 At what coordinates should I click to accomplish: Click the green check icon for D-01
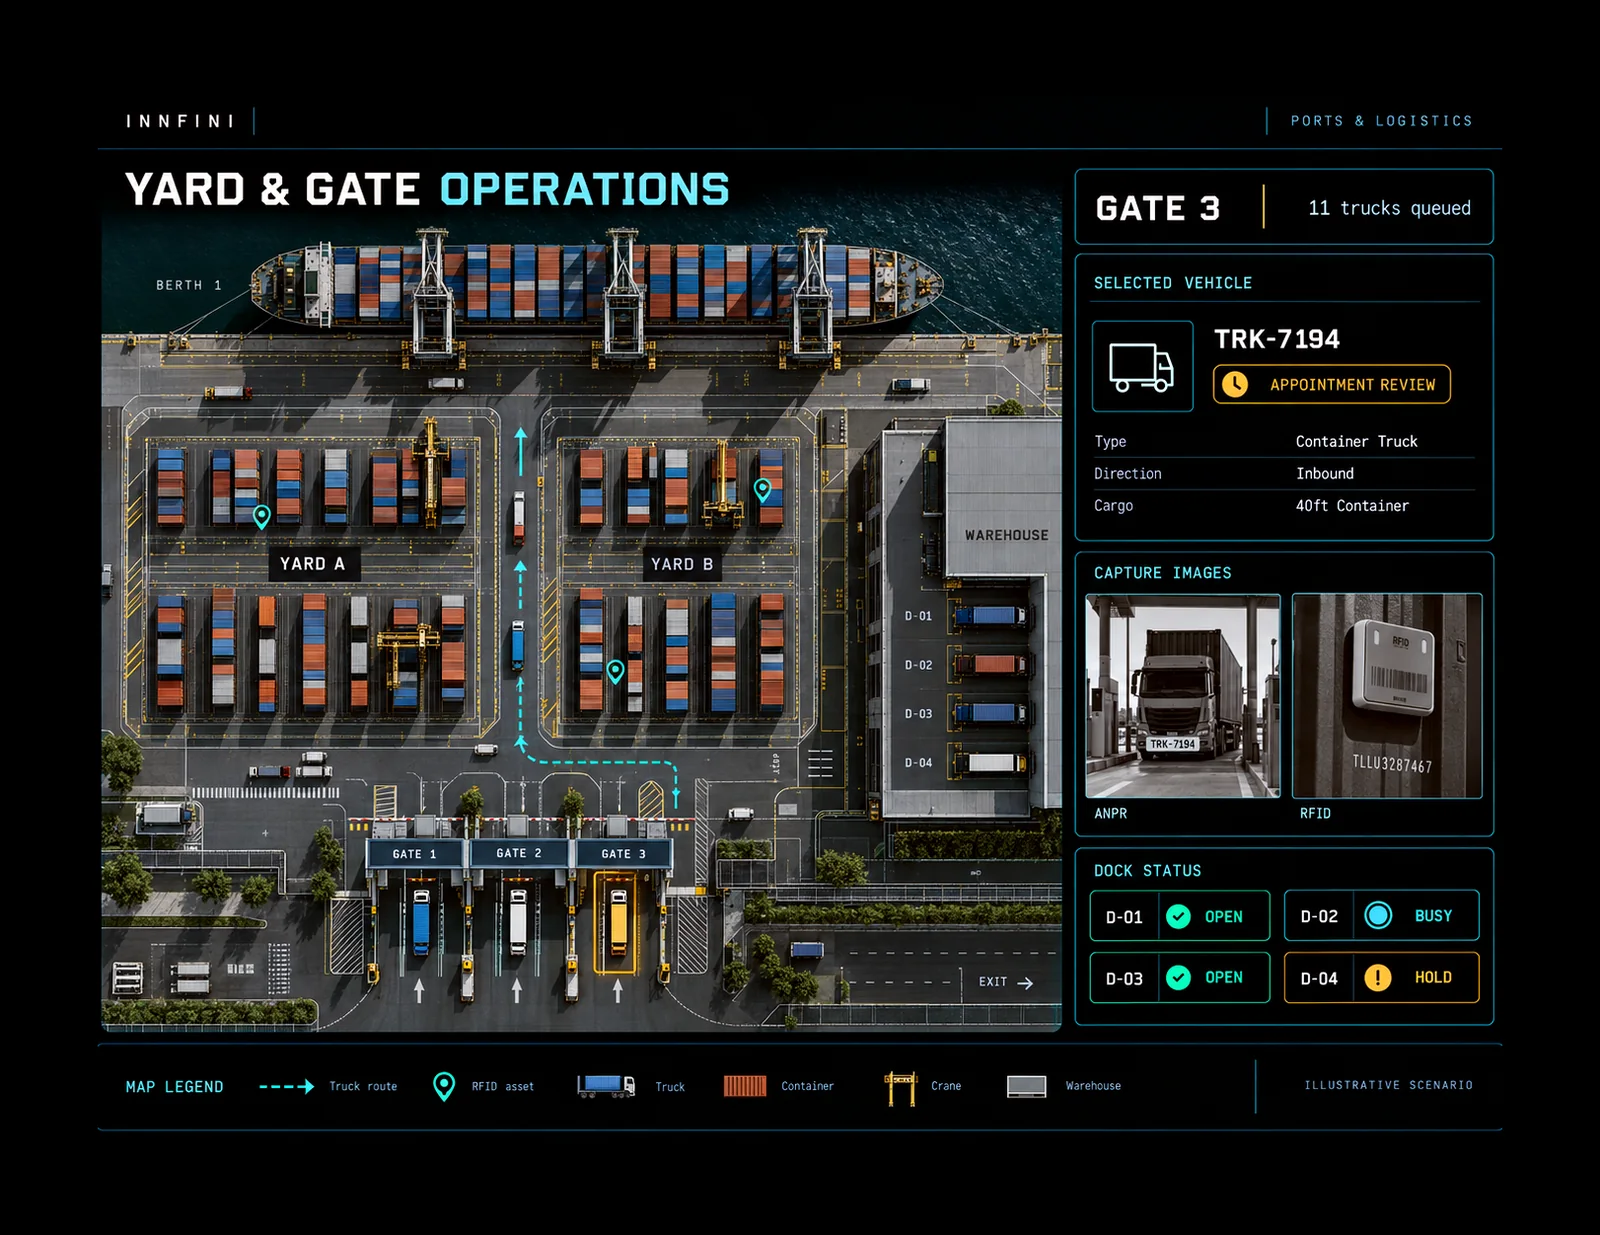coord(1179,916)
